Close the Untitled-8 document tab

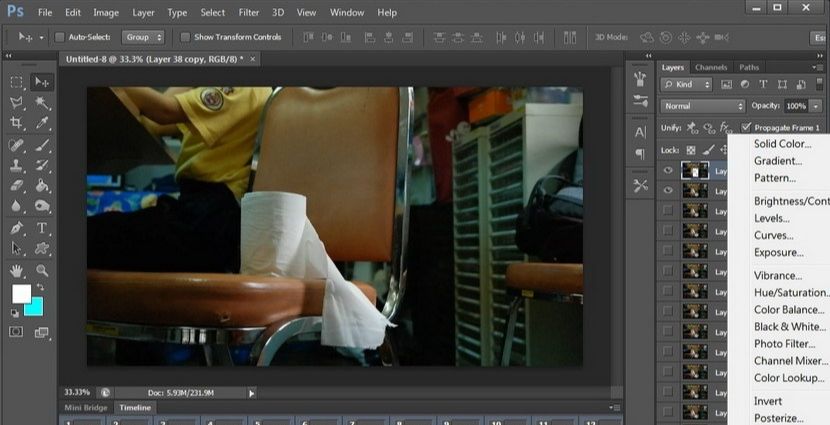pyautogui.click(x=252, y=59)
